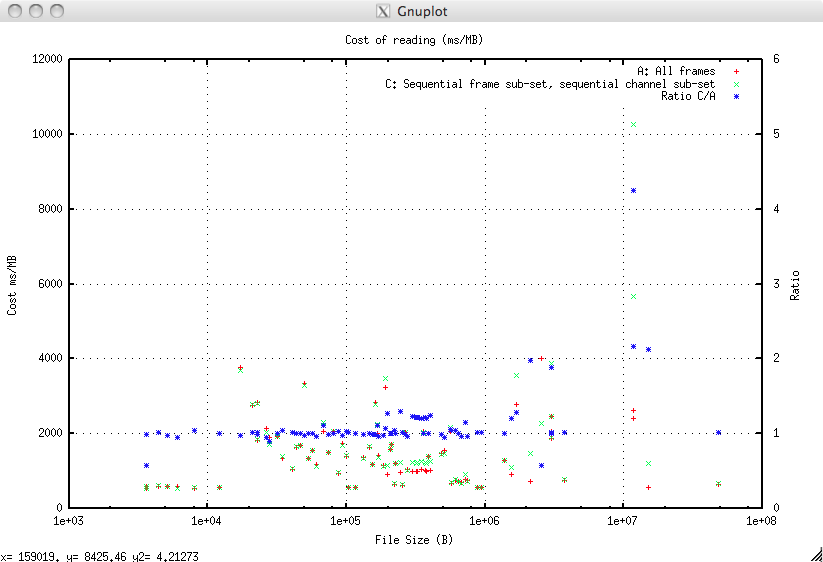
Task: Click the 12000 y-axis tick label
Action: coord(47,59)
